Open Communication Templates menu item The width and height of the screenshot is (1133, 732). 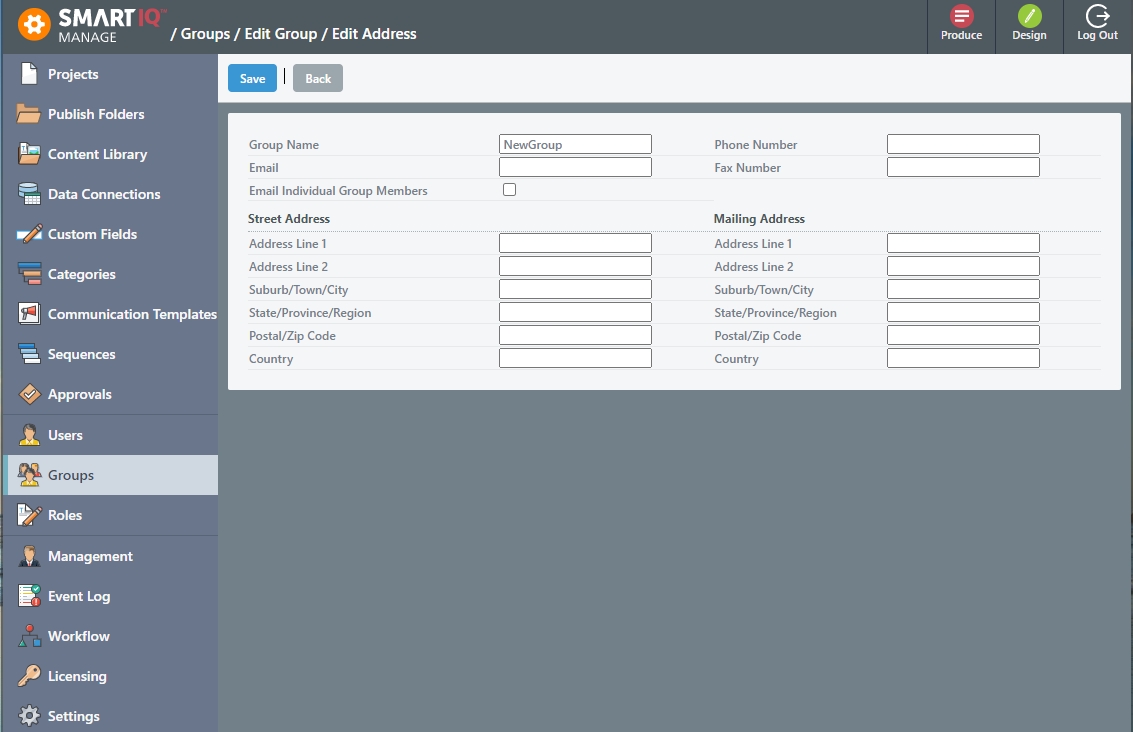click(110, 314)
